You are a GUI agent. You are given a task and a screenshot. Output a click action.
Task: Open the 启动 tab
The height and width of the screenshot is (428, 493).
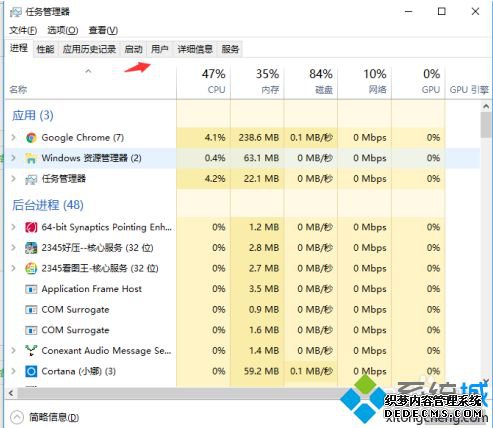(133, 49)
